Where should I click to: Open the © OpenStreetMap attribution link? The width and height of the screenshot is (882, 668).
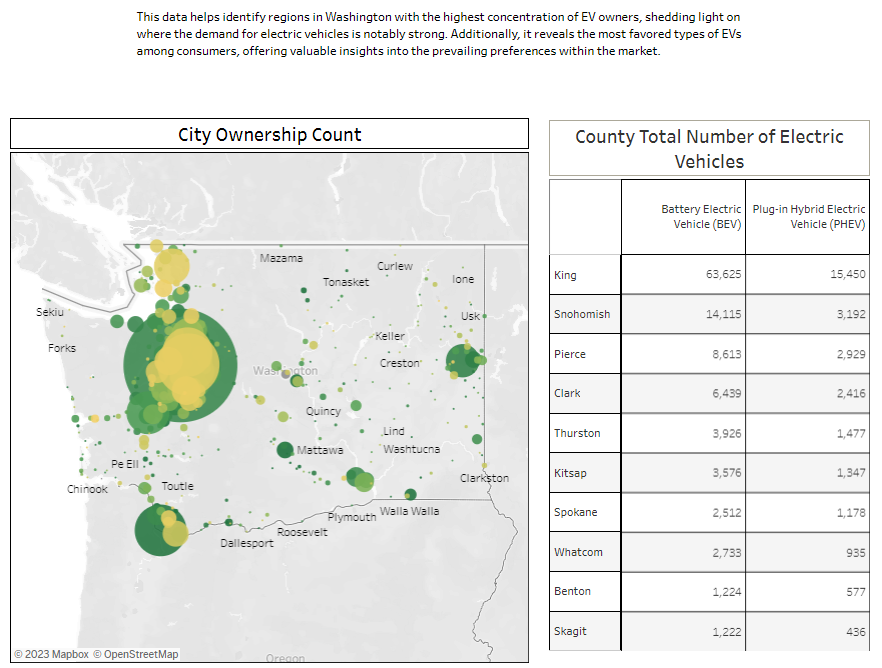[x=136, y=653]
